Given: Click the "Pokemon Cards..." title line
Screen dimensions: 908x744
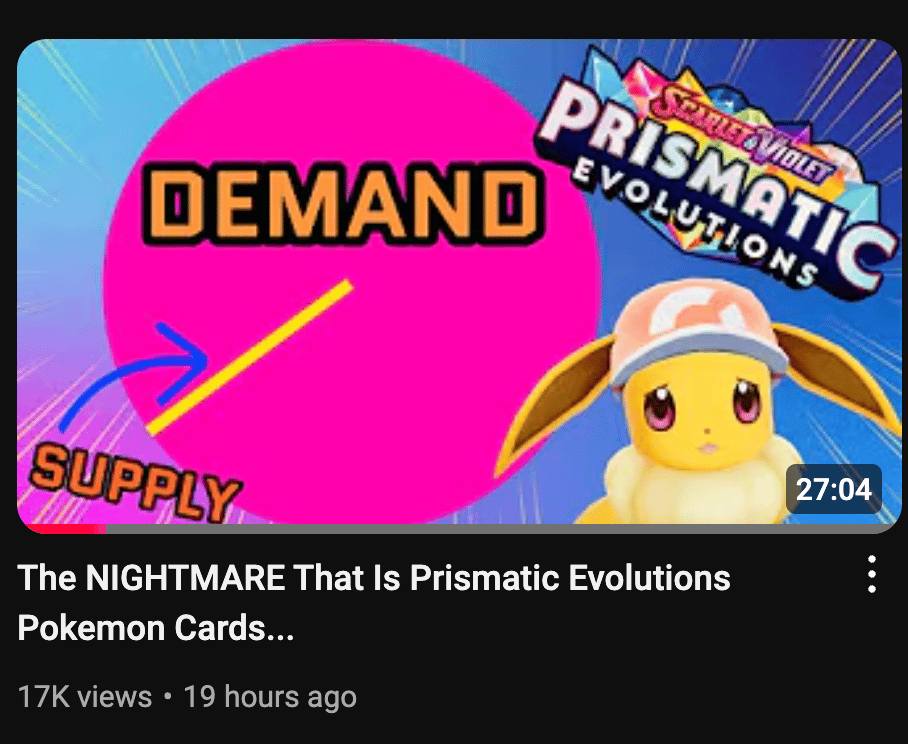Looking at the screenshot, I should tap(156, 628).
